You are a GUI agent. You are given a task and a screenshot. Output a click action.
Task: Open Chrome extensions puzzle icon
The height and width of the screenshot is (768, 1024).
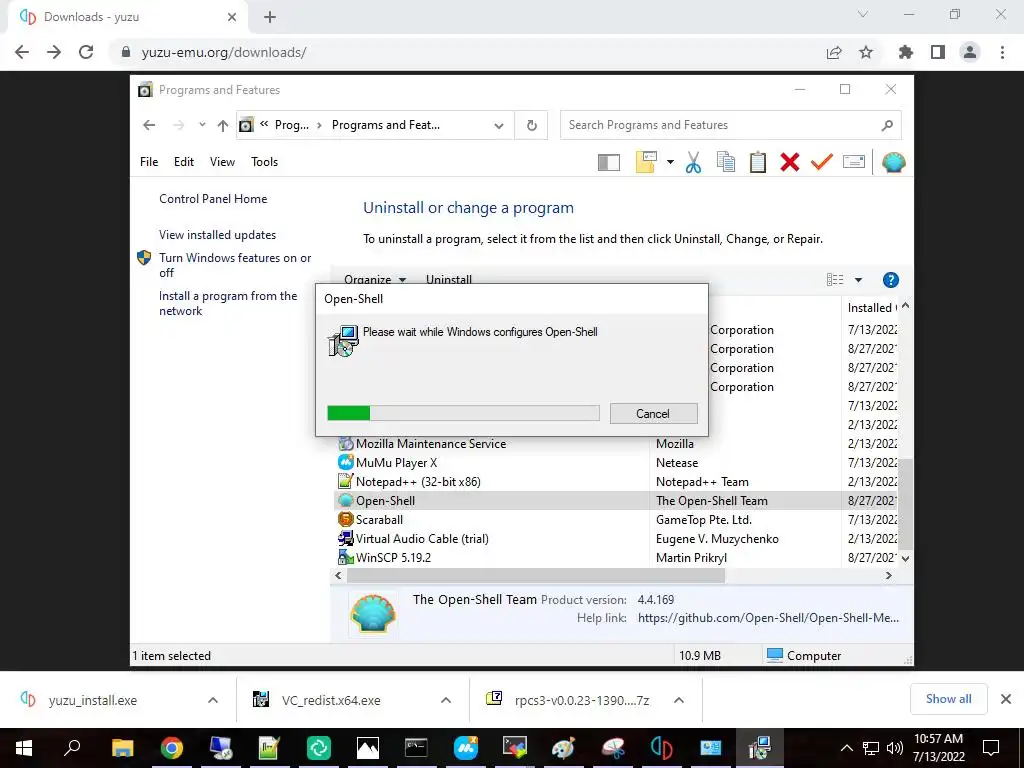point(905,52)
